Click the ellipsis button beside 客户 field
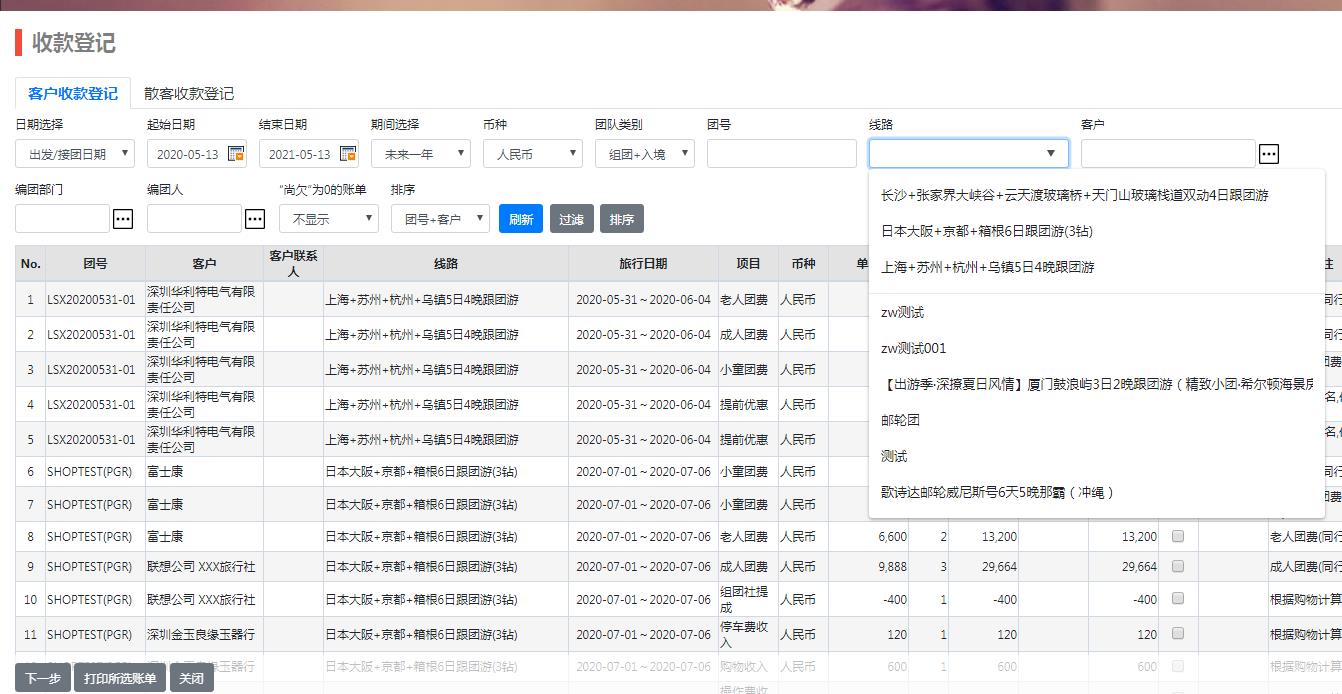The width and height of the screenshot is (1342, 694). 1268,154
